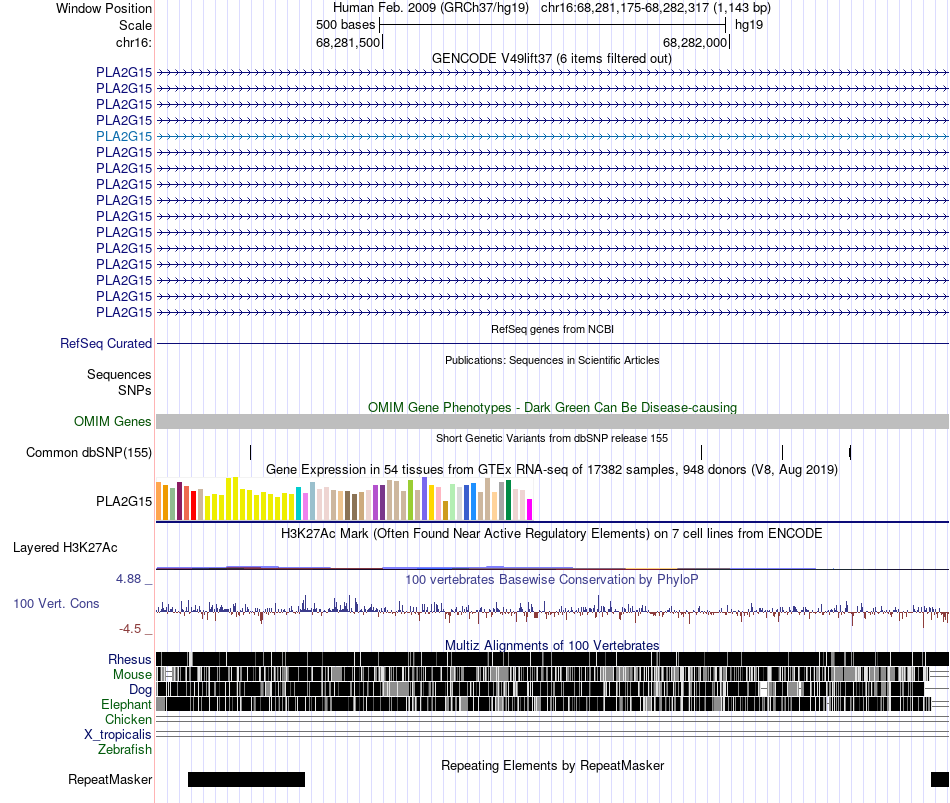Open GENCODE V49lift37 track title
Image resolution: width=950 pixels, height=803 pixels.
click(x=551, y=59)
